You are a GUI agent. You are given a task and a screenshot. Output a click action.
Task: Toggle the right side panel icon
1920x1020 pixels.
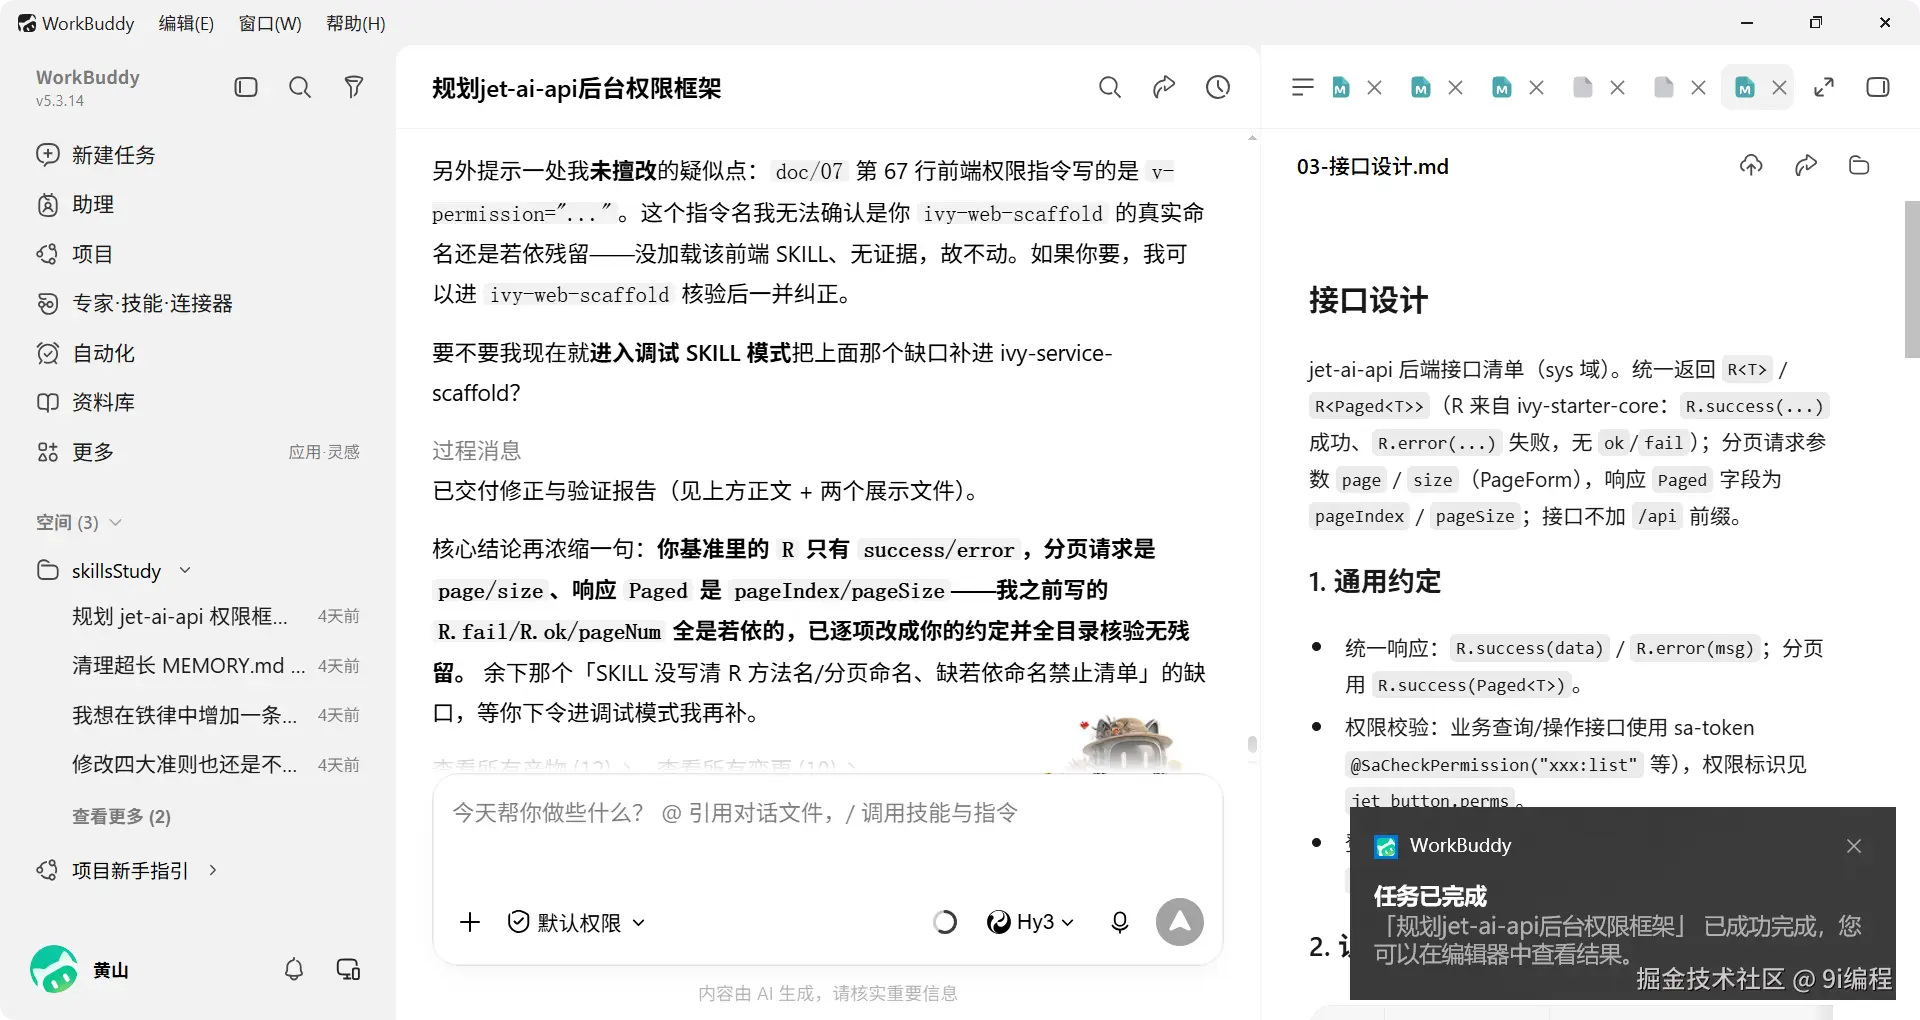(x=1878, y=88)
